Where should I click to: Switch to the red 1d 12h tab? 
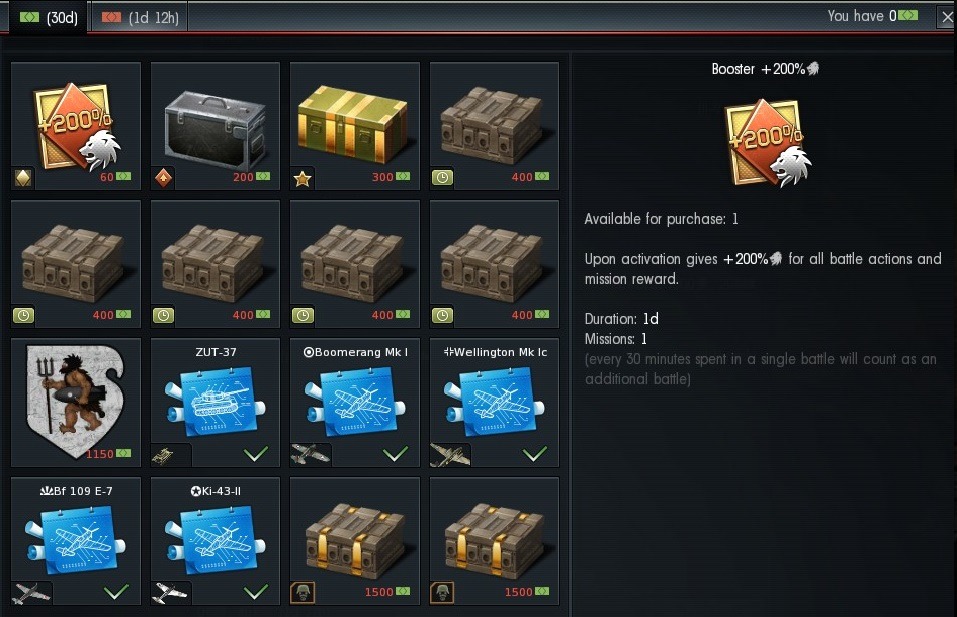[140, 17]
